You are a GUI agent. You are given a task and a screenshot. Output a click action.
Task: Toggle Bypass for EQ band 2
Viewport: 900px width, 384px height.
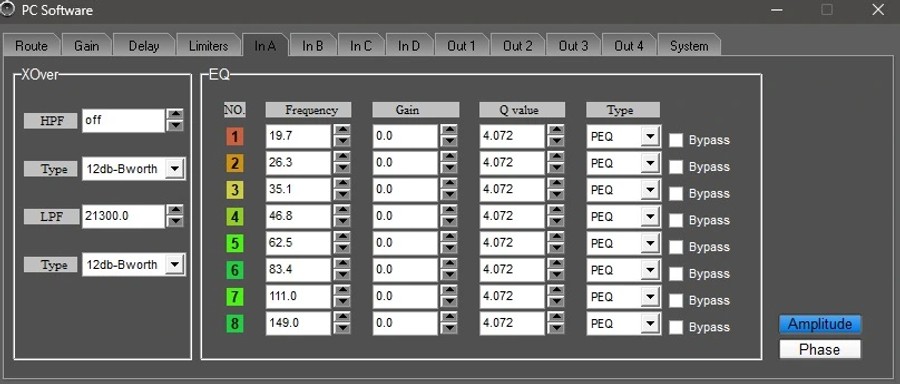[676, 167]
